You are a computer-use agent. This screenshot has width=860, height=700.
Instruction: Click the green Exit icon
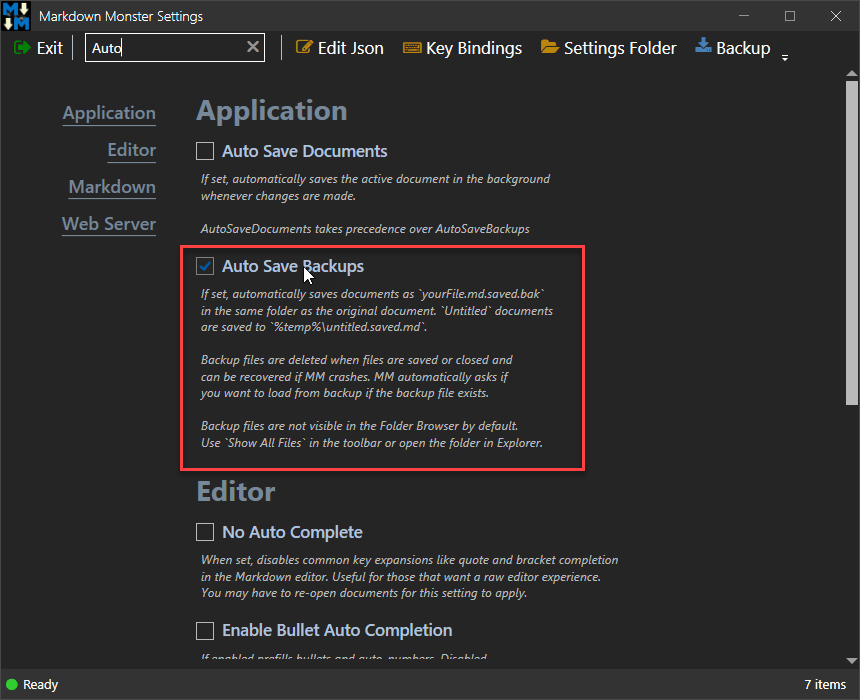tap(22, 48)
